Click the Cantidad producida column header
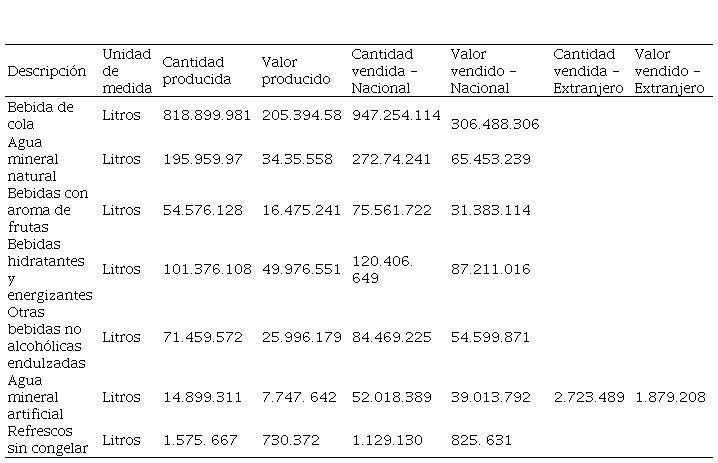 point(196,71)
